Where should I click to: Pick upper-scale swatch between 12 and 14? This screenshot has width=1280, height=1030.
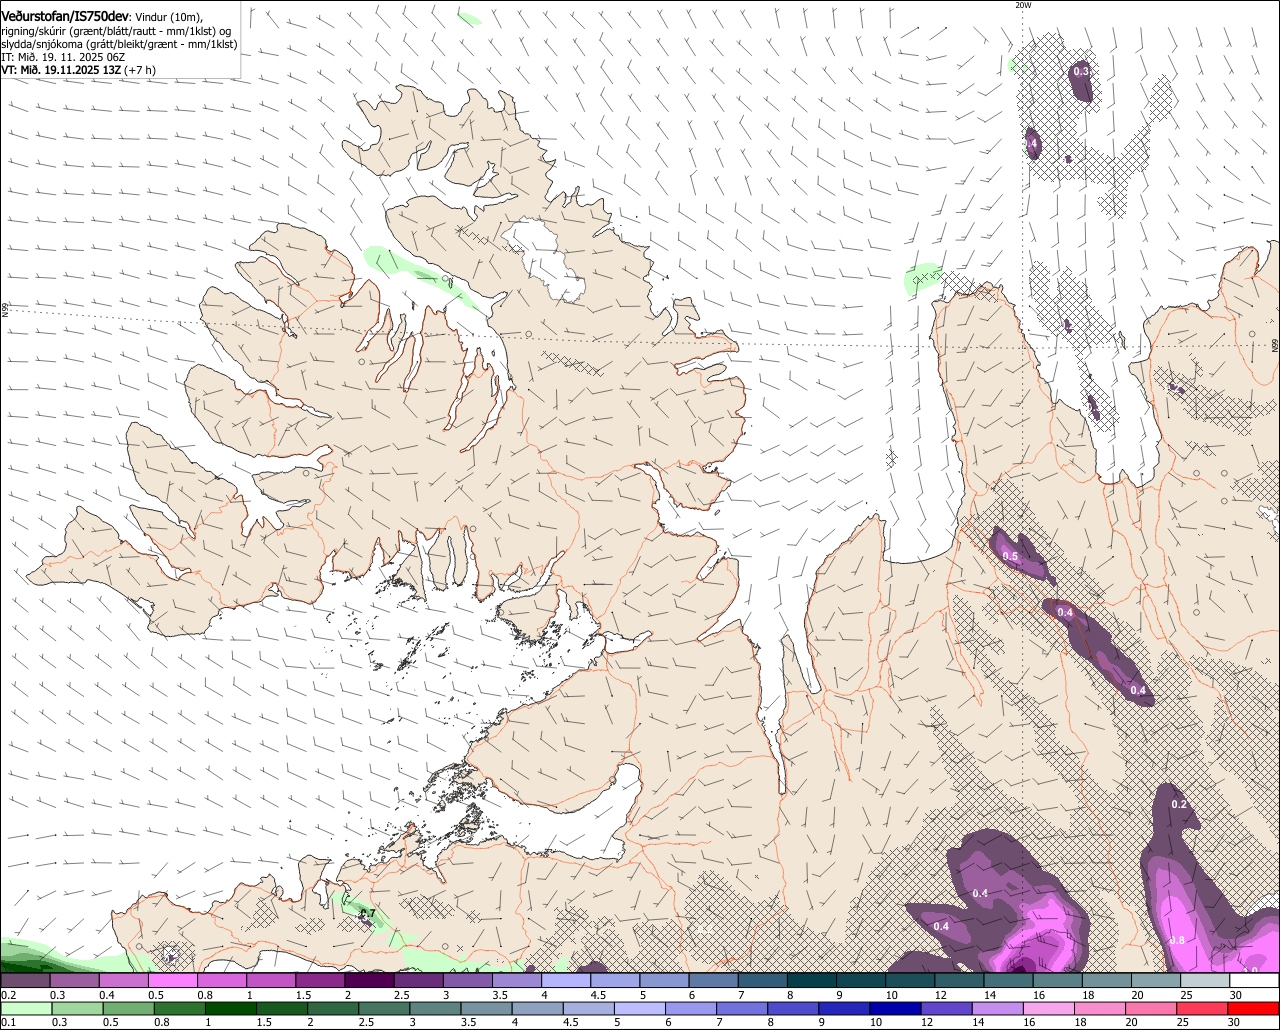pos(959,981)
